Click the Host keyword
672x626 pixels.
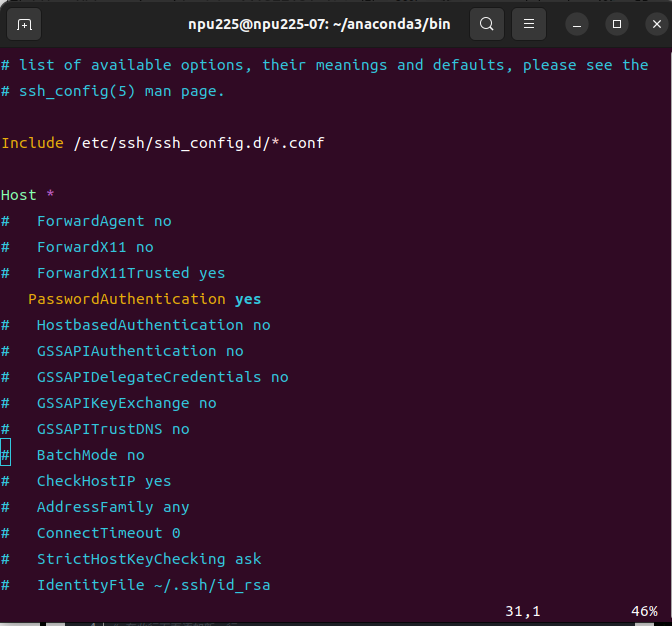[19, 195]
